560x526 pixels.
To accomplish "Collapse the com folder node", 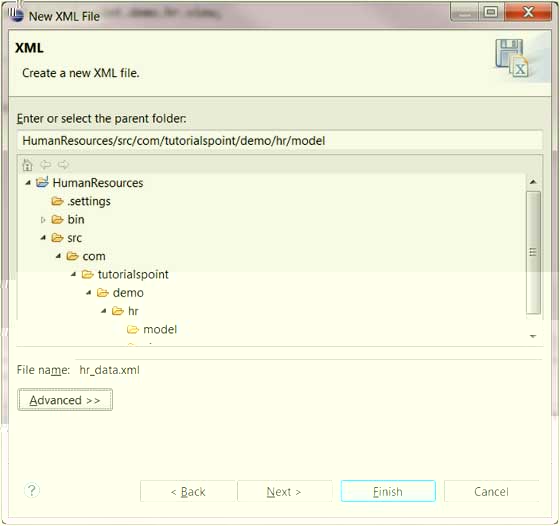I will pos(58,256).
